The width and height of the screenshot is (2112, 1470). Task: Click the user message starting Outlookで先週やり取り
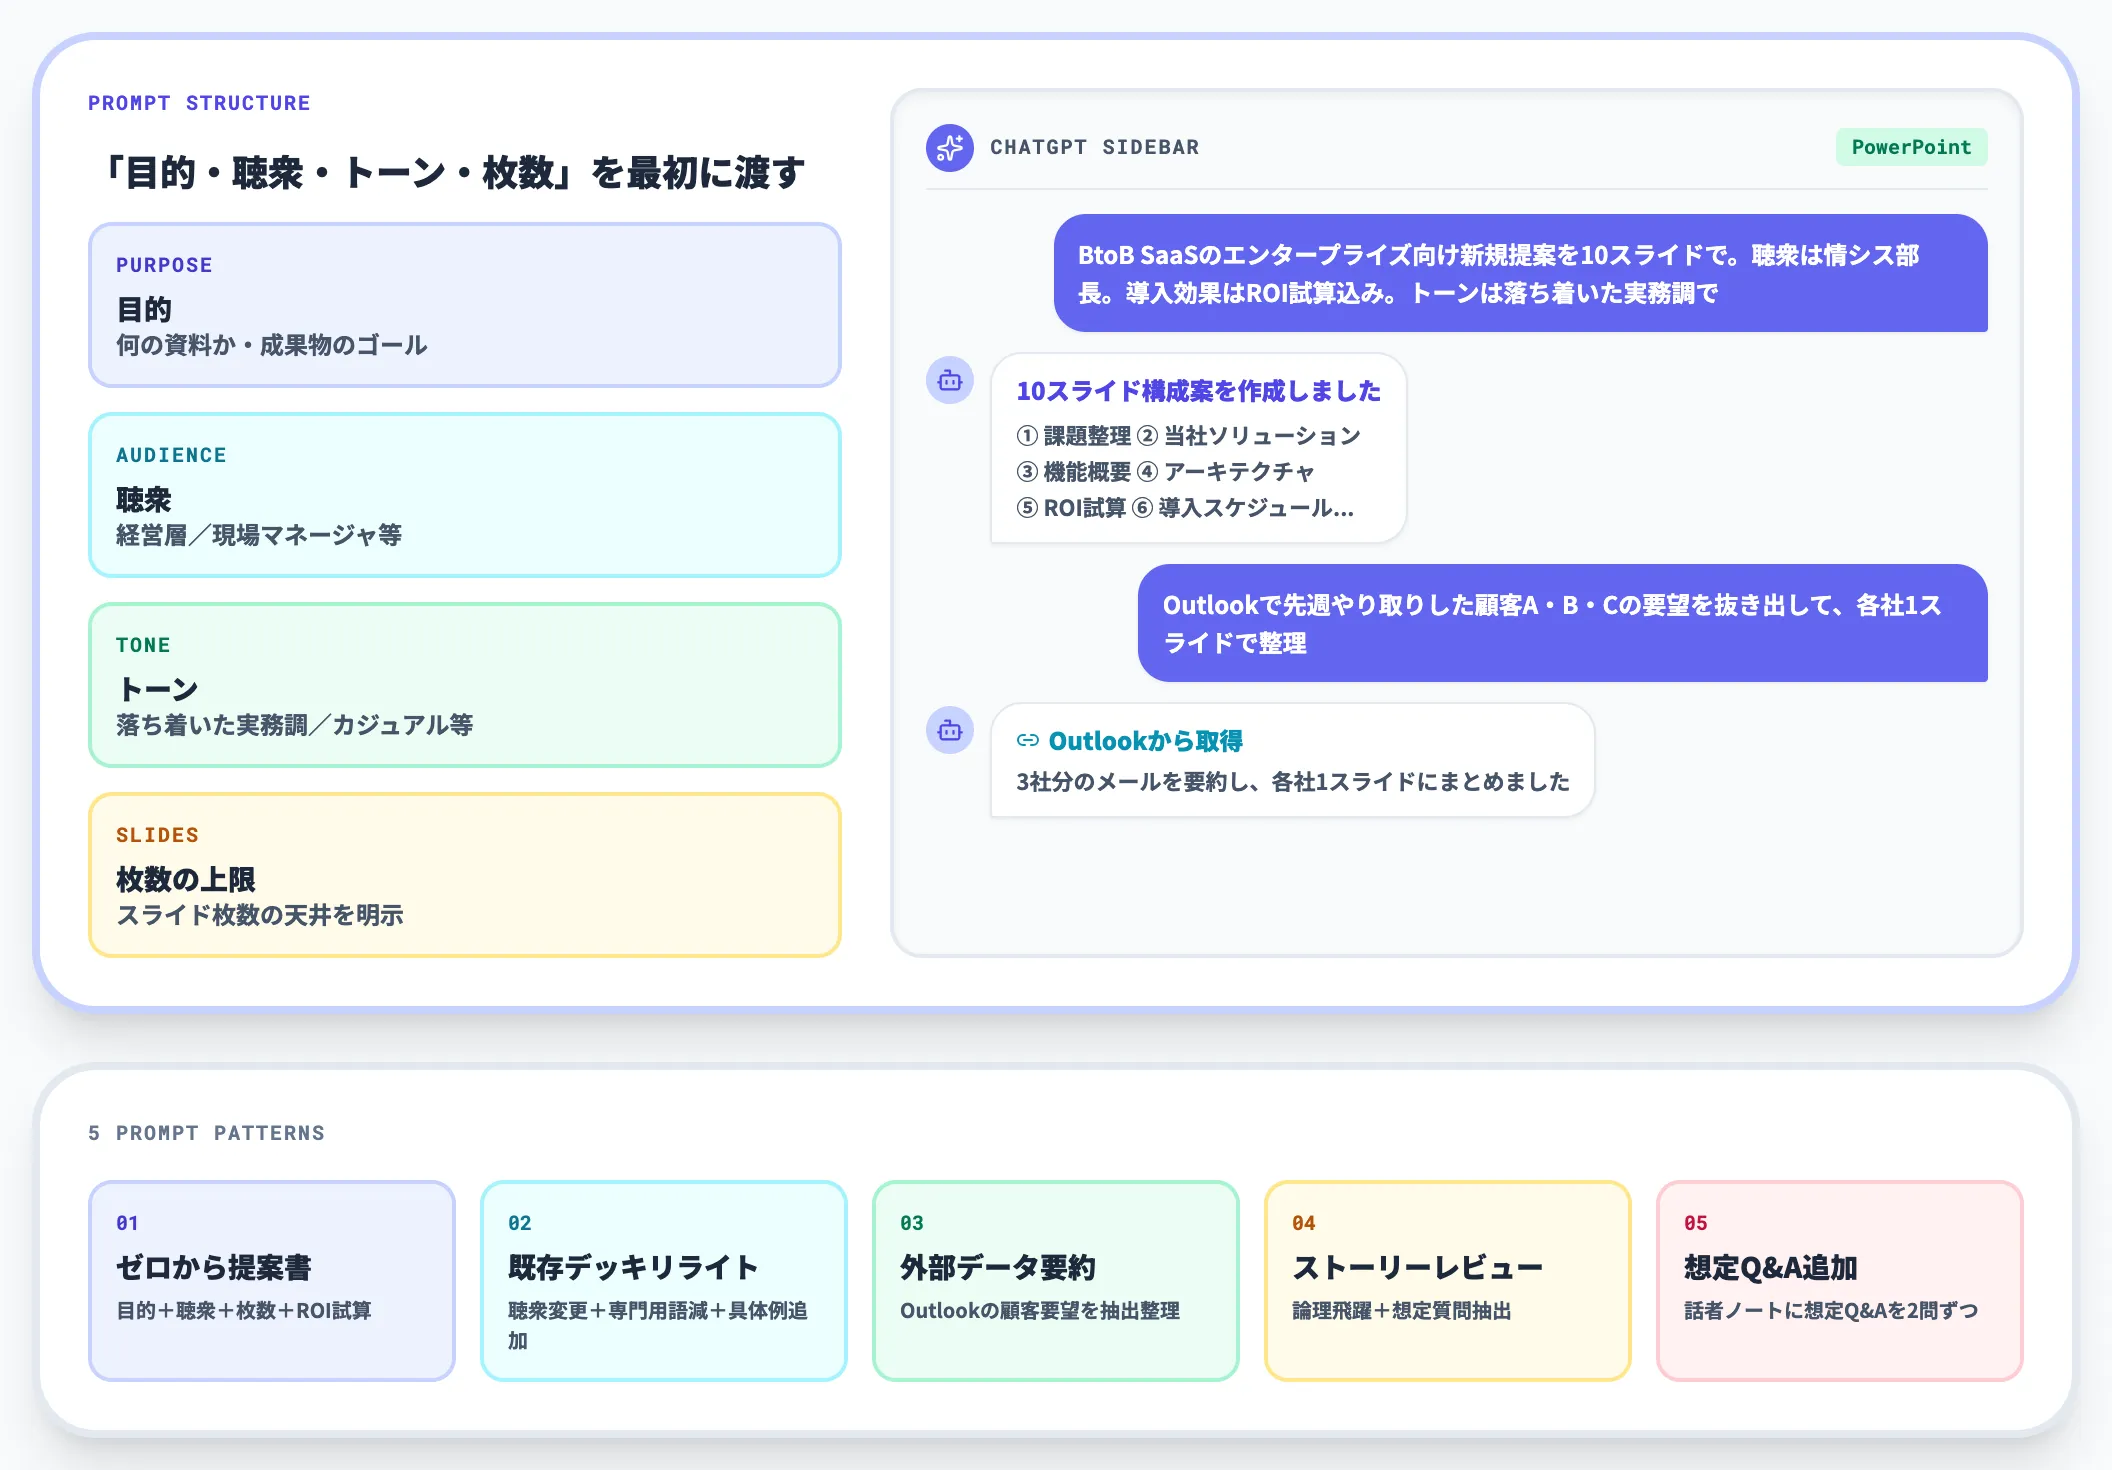tap(1563, 623)
